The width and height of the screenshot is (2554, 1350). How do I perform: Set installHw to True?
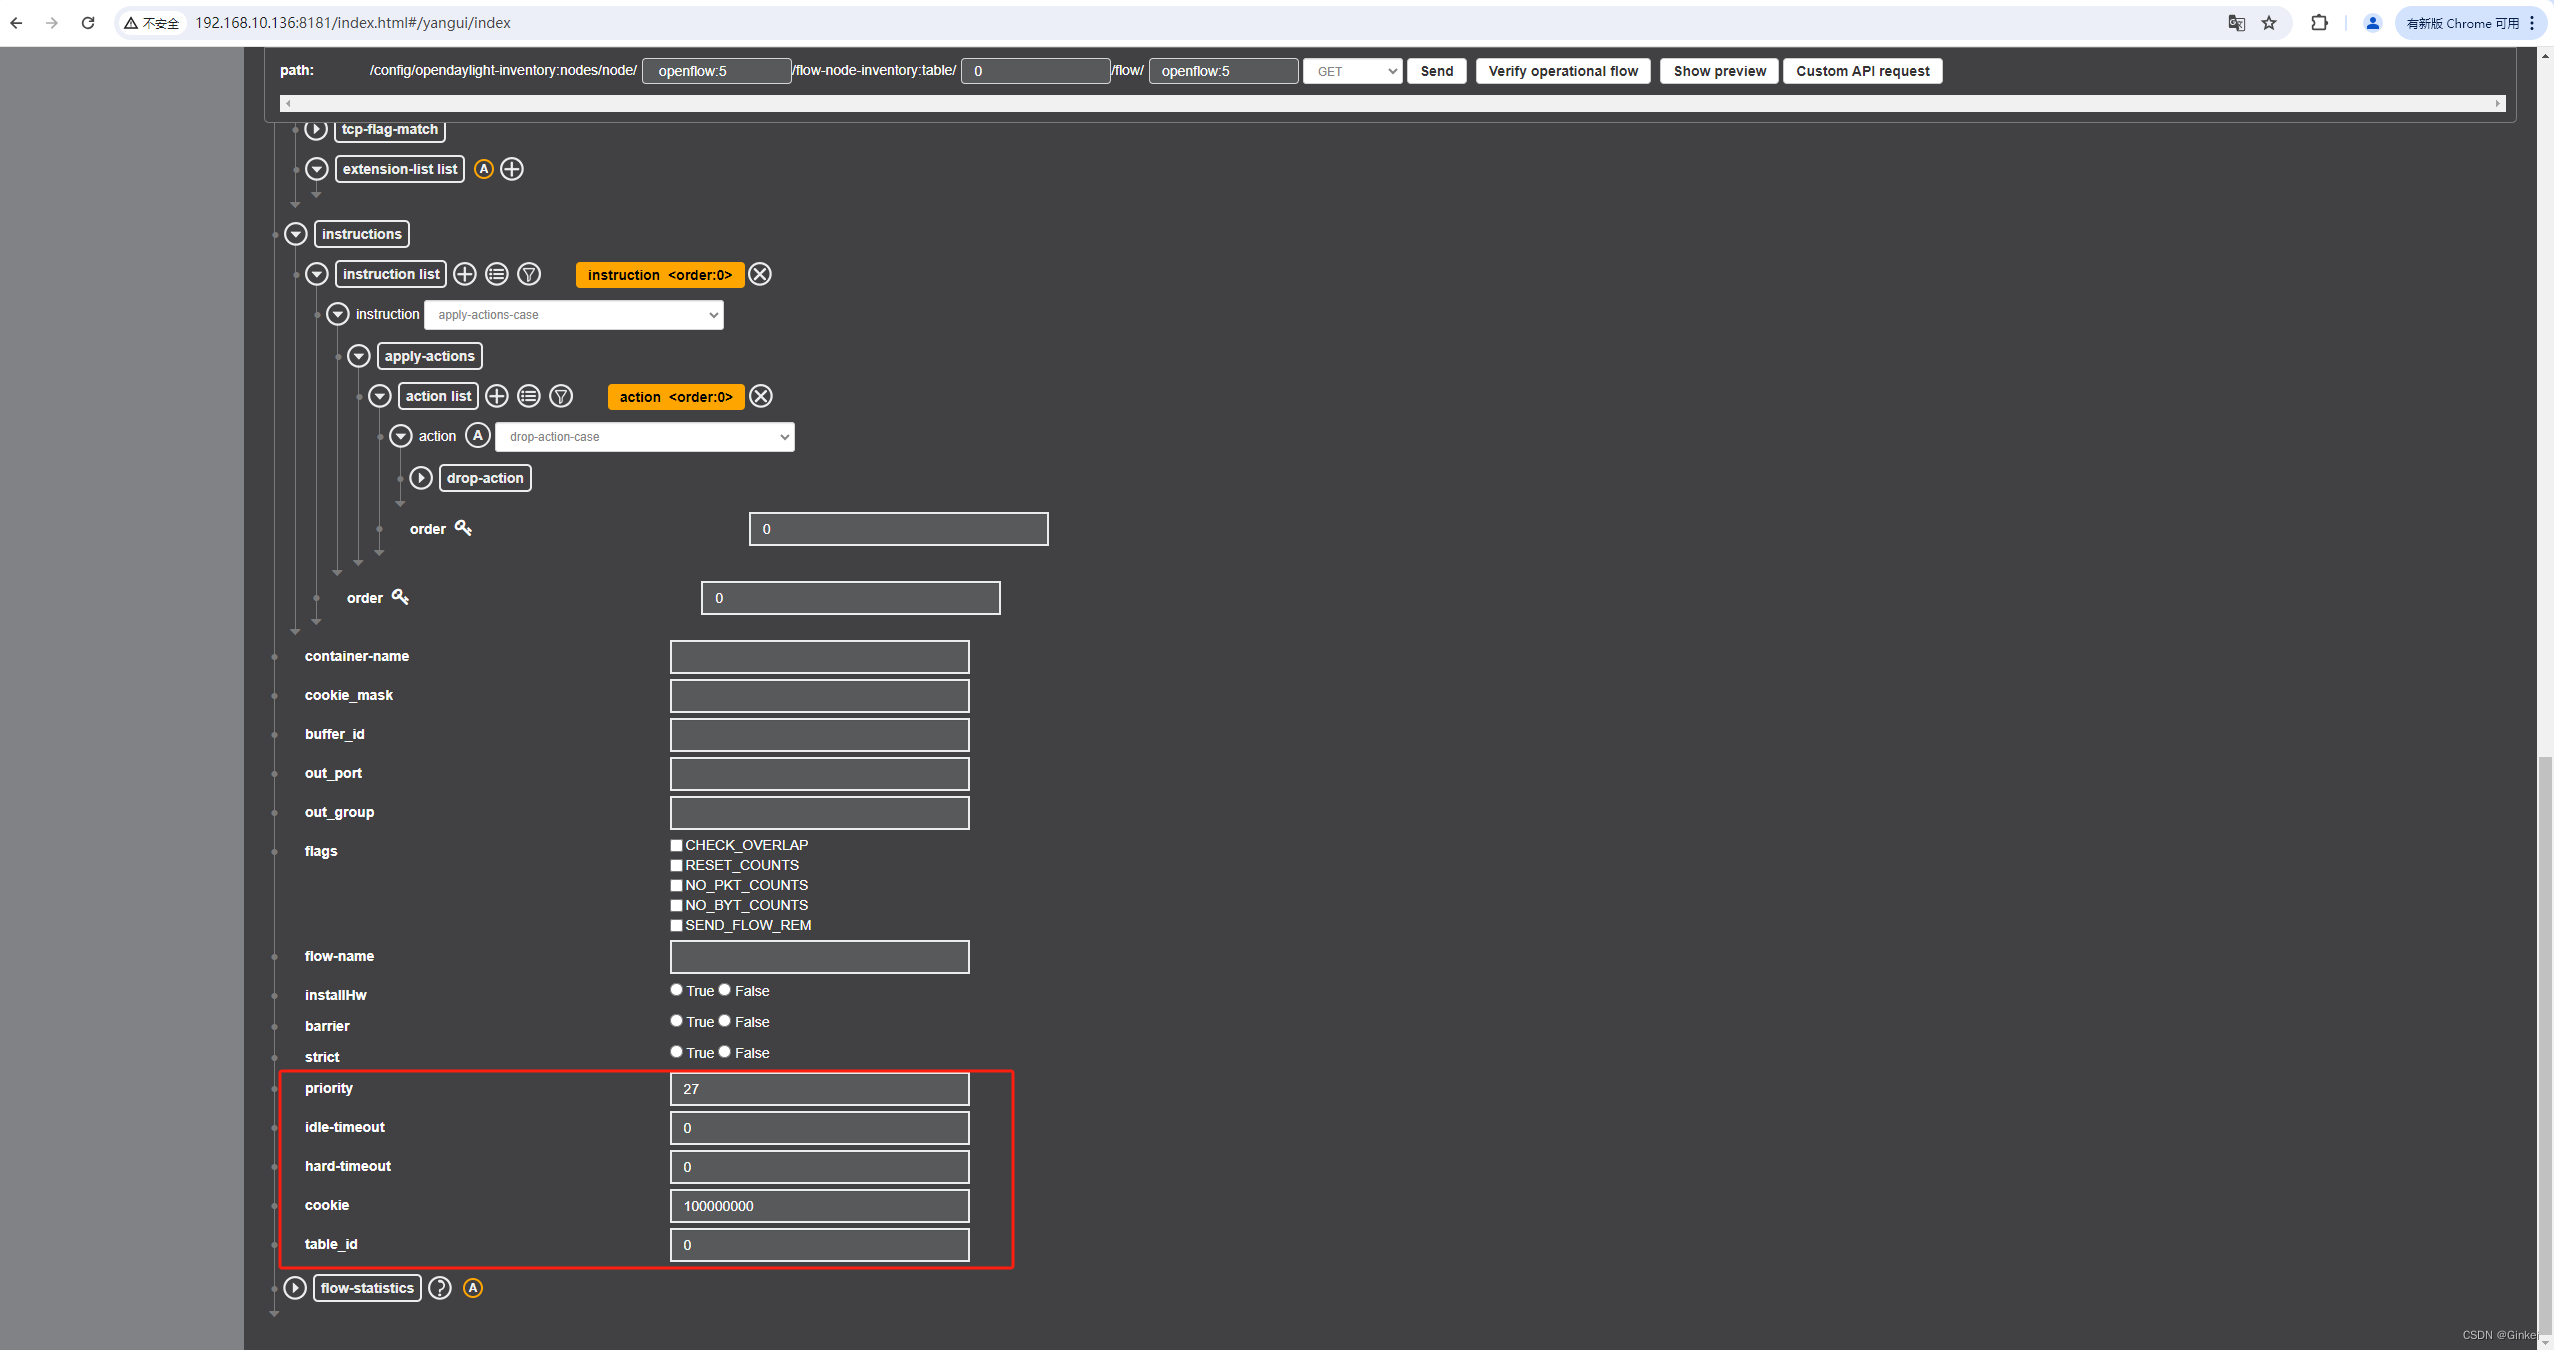click(677, 990)
